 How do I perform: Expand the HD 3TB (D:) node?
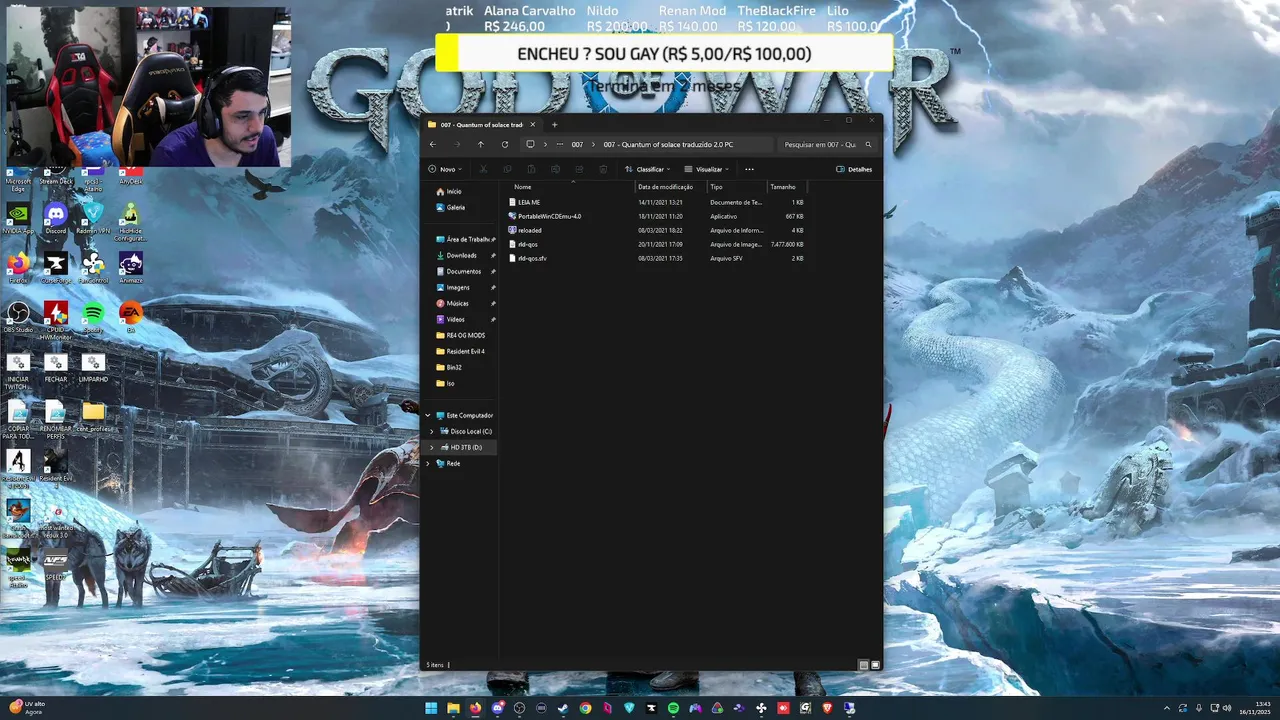pyautogui.click(x=432, y=447)
